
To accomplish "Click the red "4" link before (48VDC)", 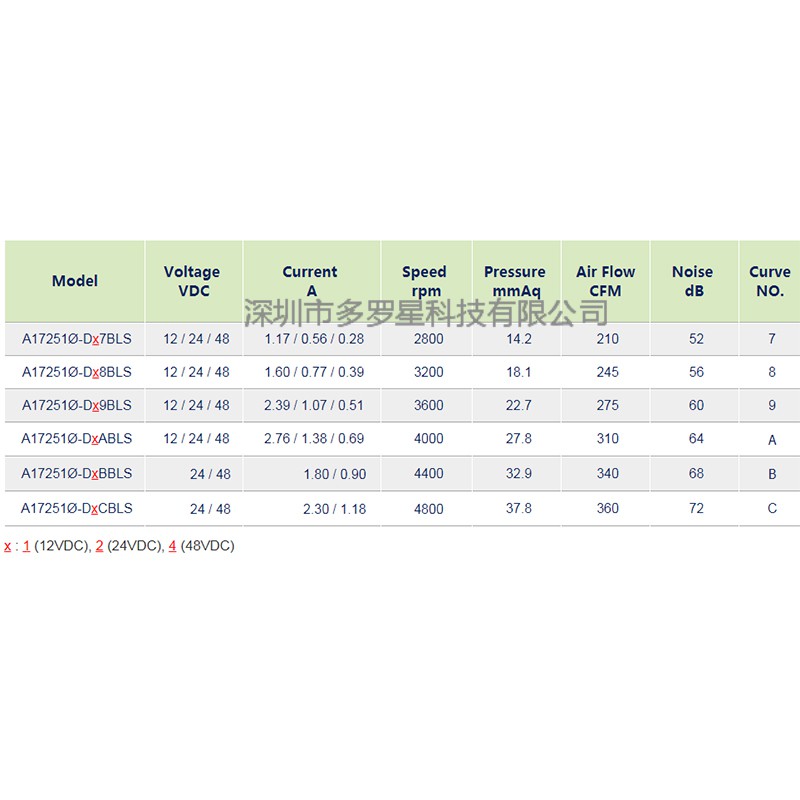I will [x=172, y=546].
